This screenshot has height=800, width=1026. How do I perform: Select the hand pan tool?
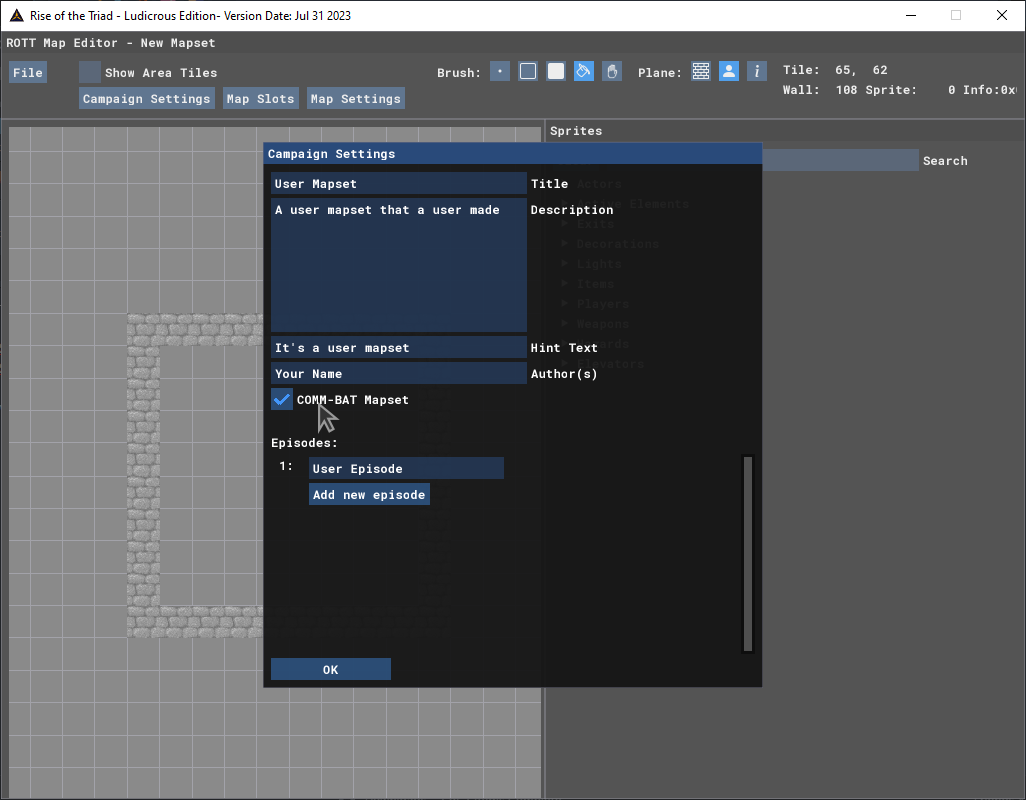pyautogui.click(x=612, y=71)
